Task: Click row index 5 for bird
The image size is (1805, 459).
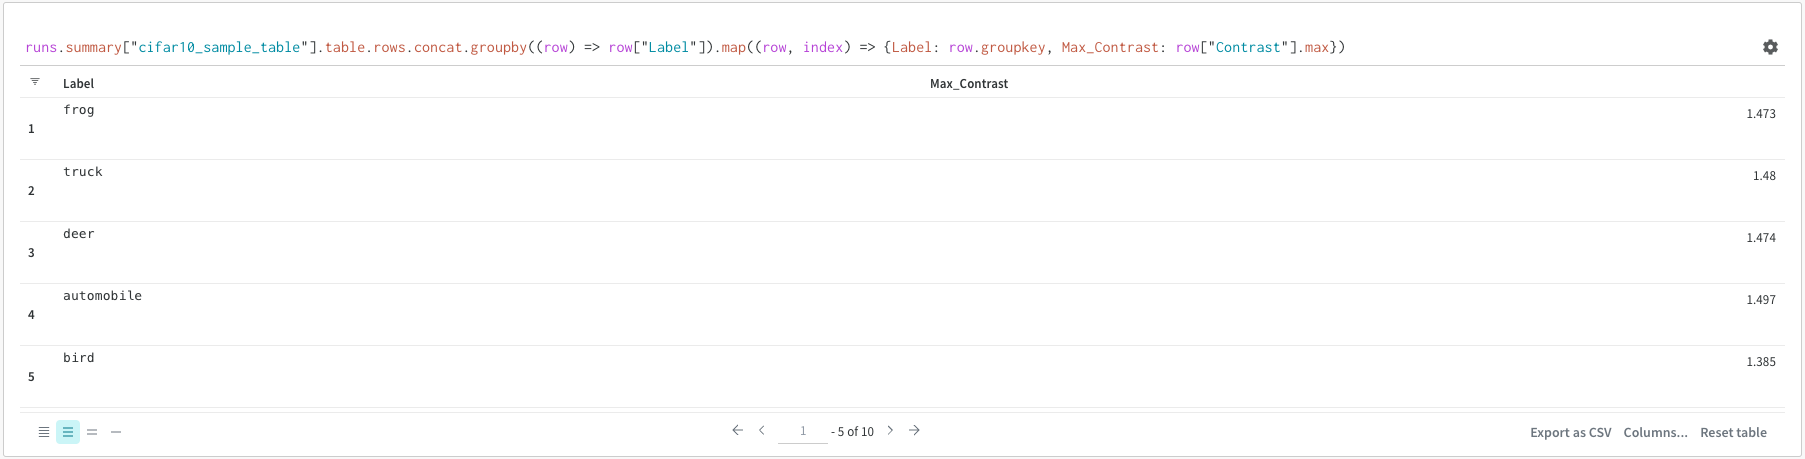Action: point(31,377)
